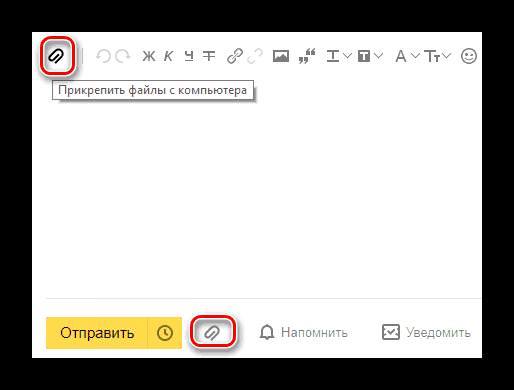The image size is (514, 390).
Task: Click the bottom paperclip attach icon
Action: 213,332
